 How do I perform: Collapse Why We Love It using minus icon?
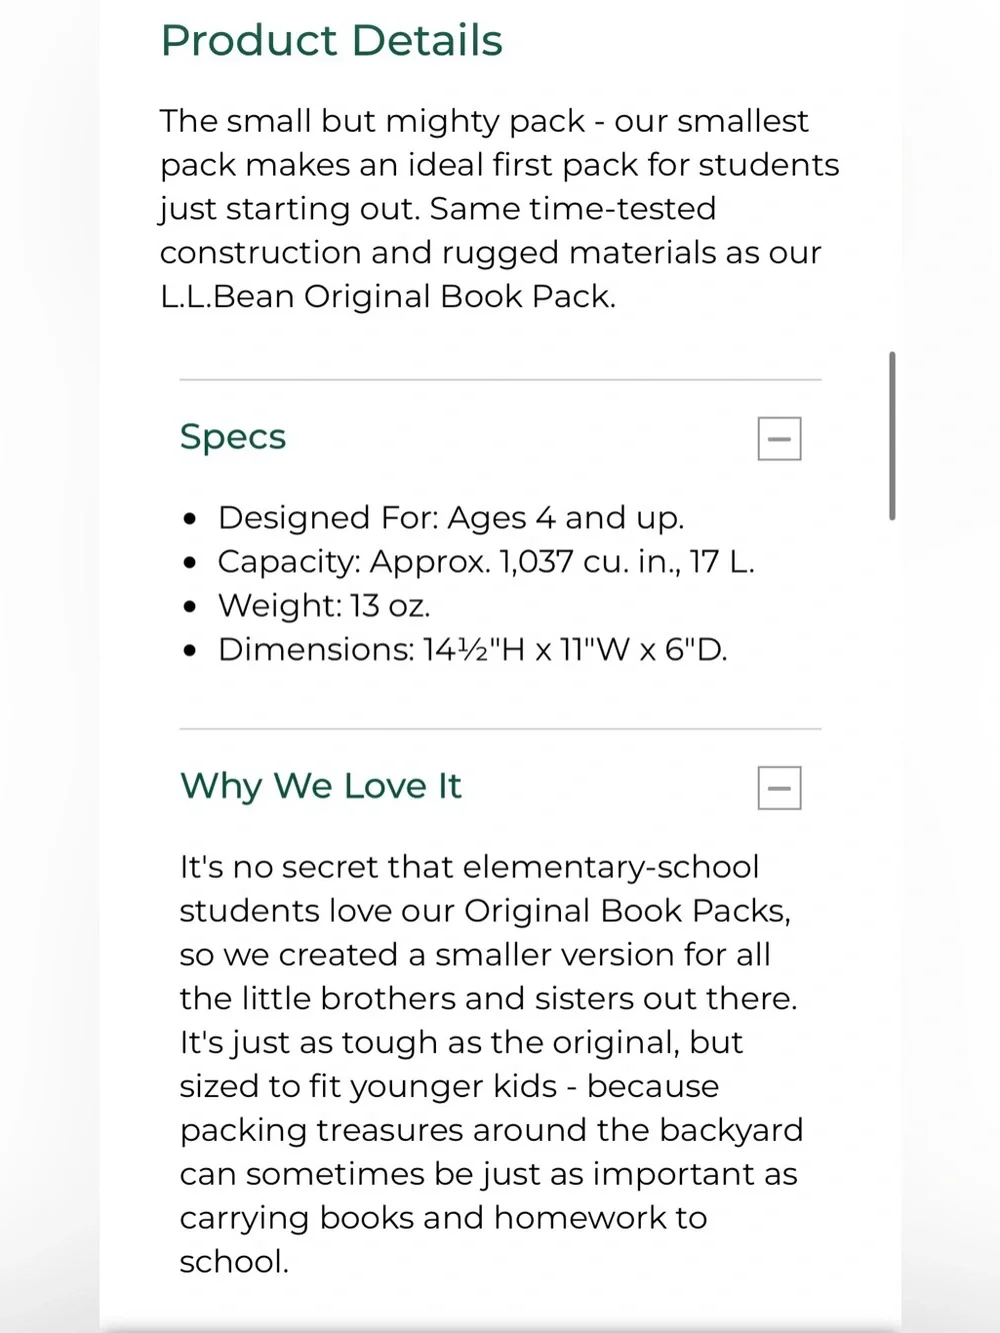(779, 788)
